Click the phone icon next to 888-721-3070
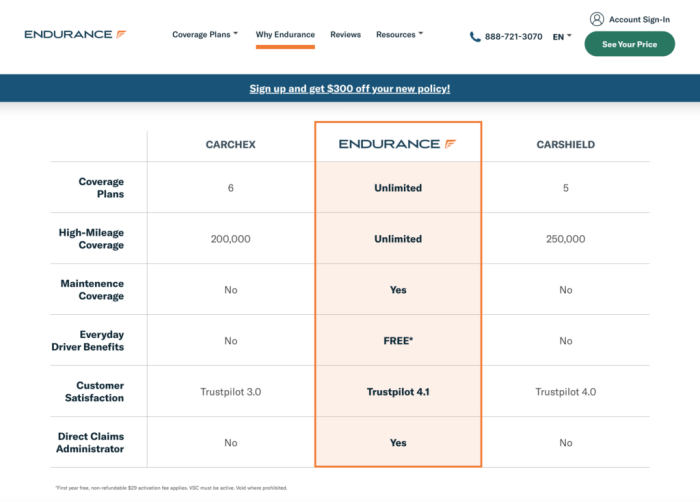Screen dimensions: 700x502 (x=475, y=37)
